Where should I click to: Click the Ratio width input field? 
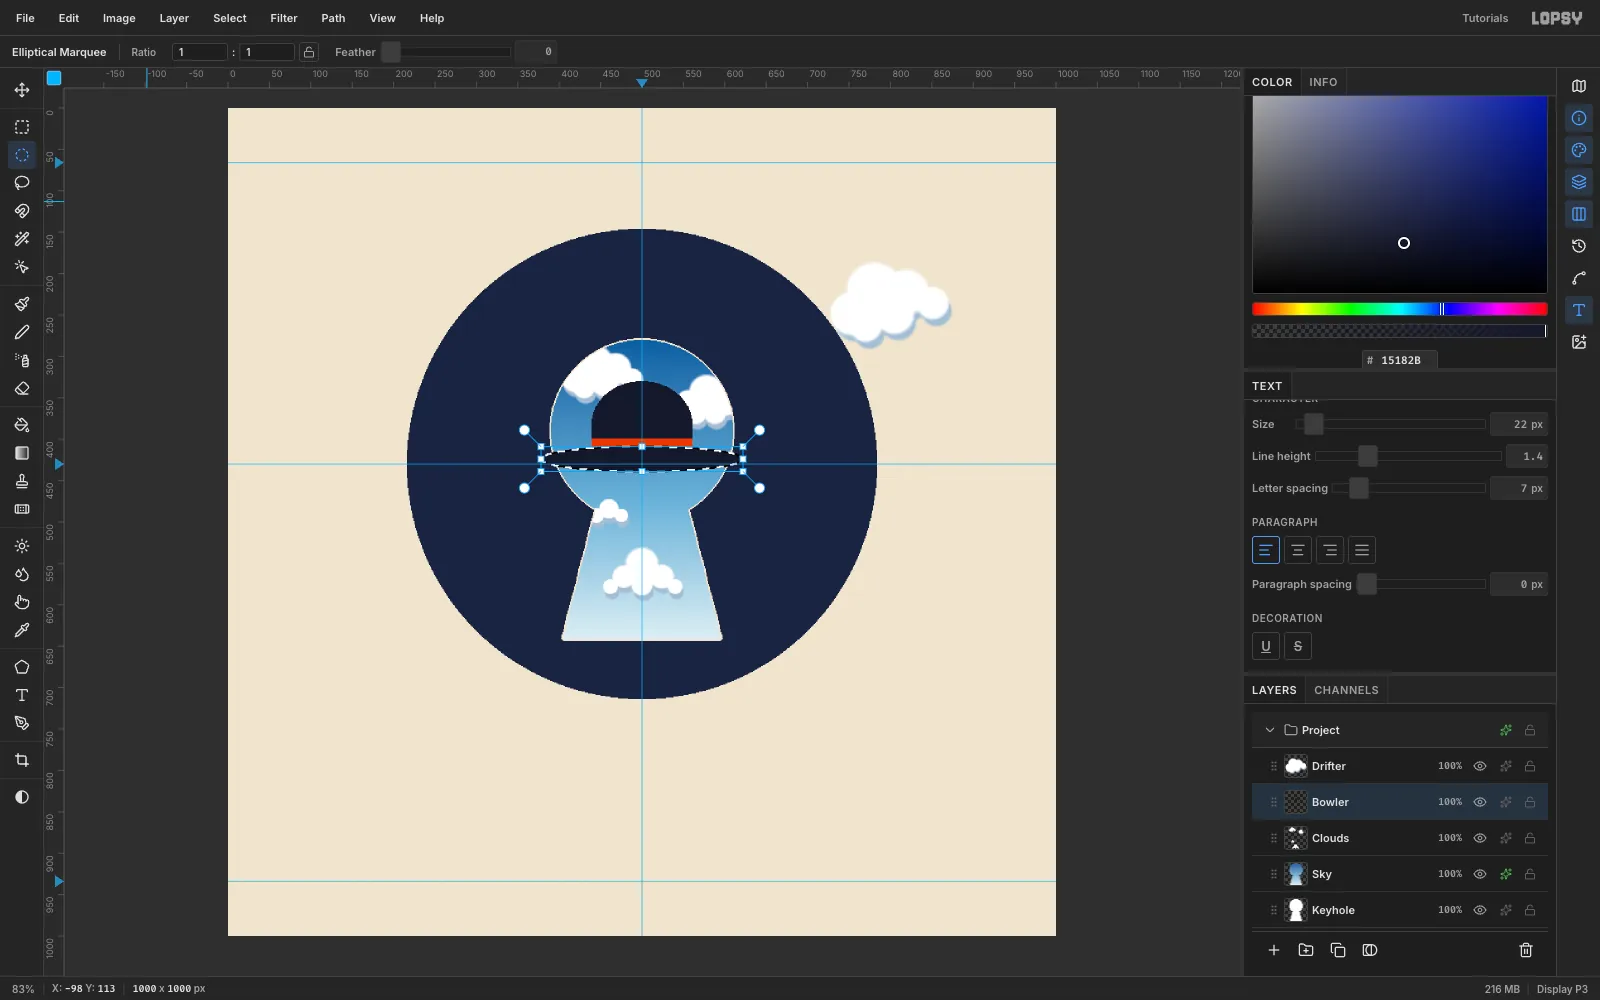pos(200,52)
